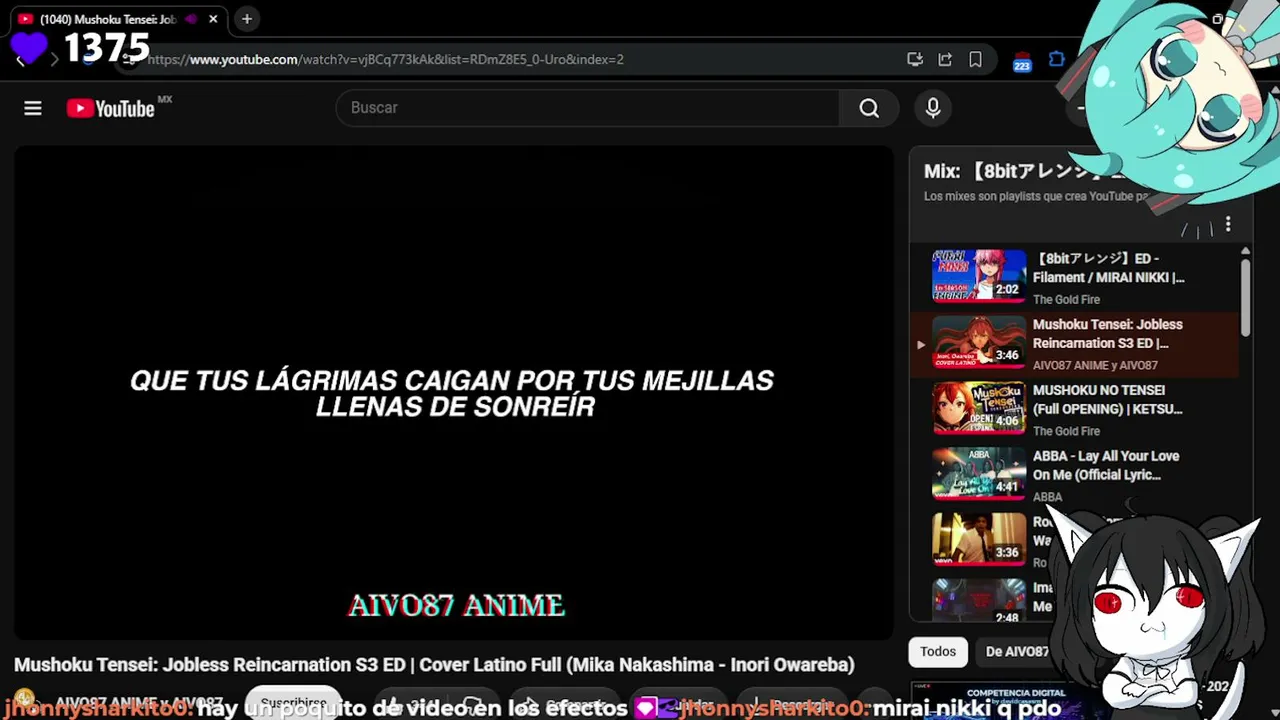Open the playlist video with 2:48 duration
1280x720 pixels.
(979, 600)
